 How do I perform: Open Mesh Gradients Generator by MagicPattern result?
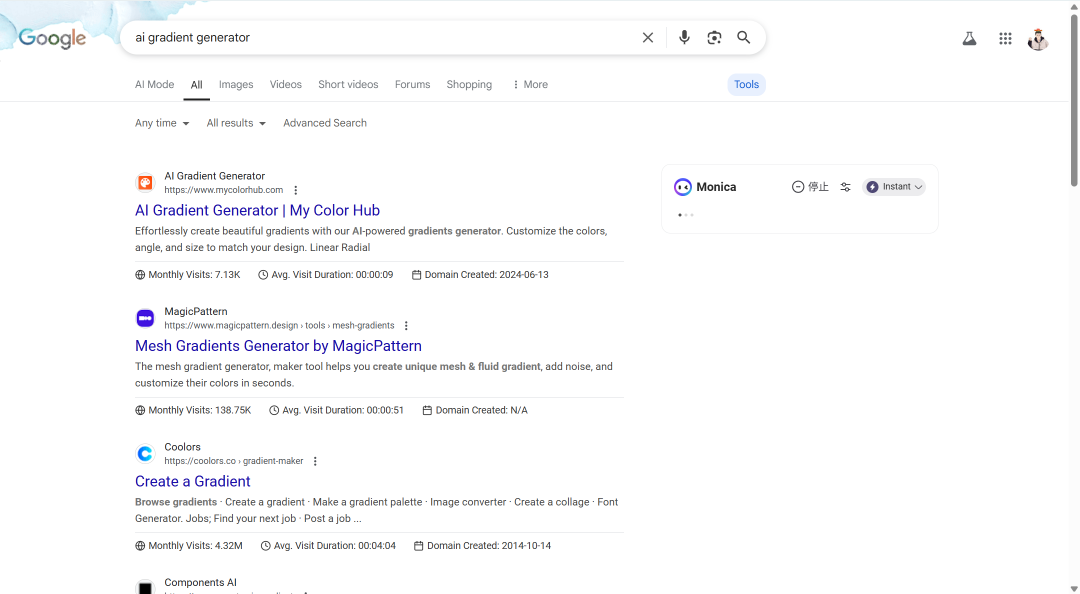coord(278,346)
